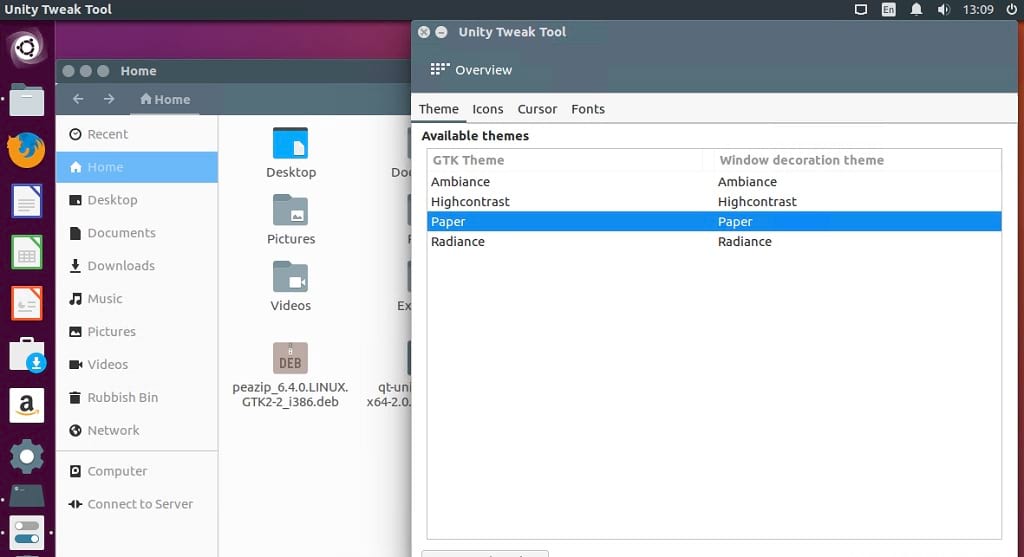Open Music in Files sidebar
The height and width of the screenshot is (557, 1024).
(x=137, y=298)
